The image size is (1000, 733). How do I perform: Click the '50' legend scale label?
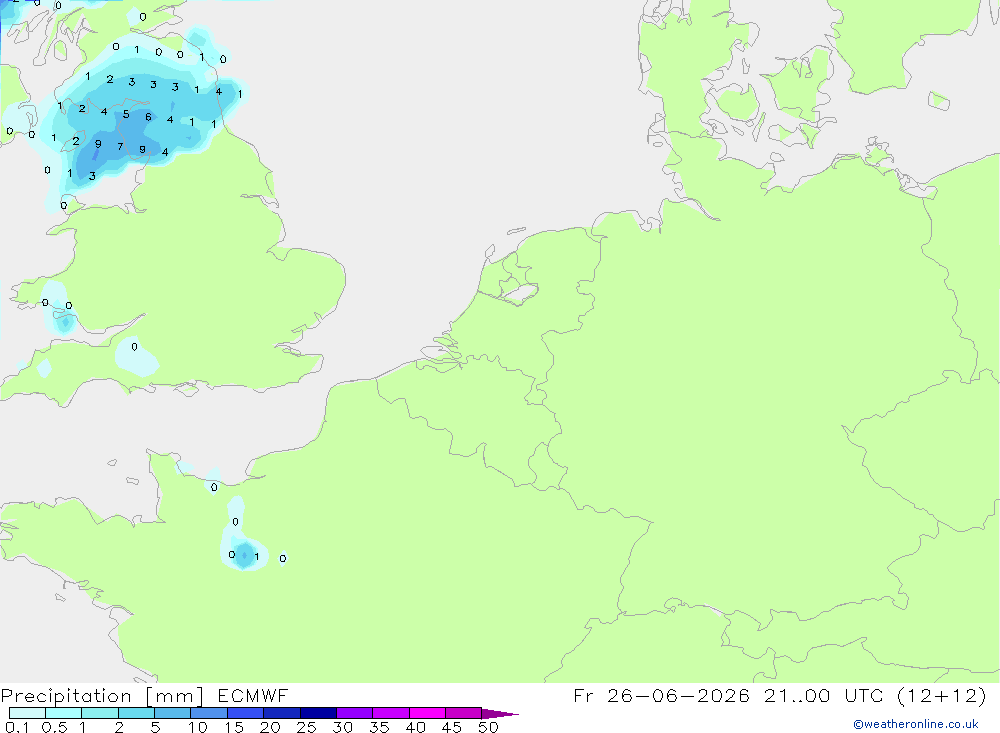click(488, 727)
